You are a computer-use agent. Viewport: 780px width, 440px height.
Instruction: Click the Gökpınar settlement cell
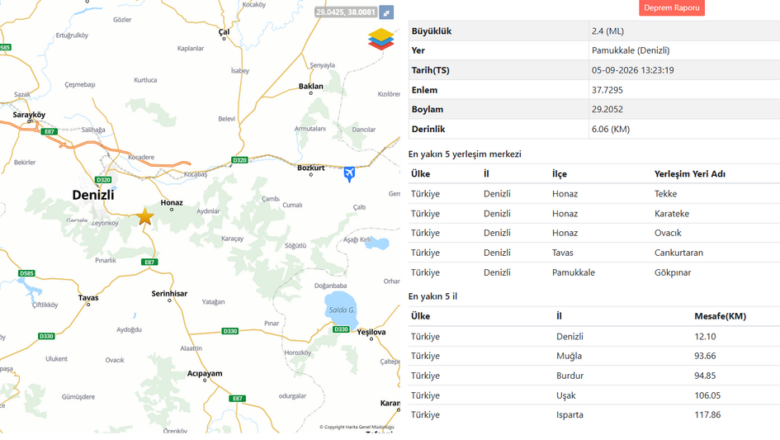(x=673, y=272)
